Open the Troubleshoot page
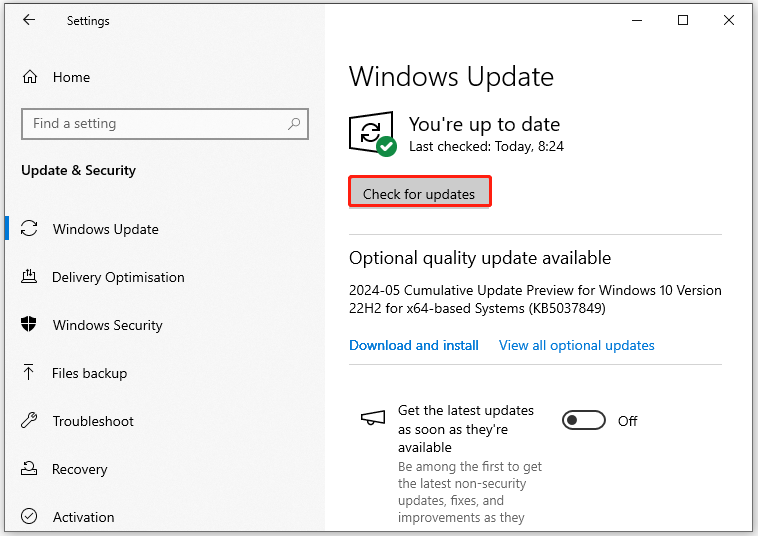This screenshot has width=758, height=536. click(x=93, y=421)
